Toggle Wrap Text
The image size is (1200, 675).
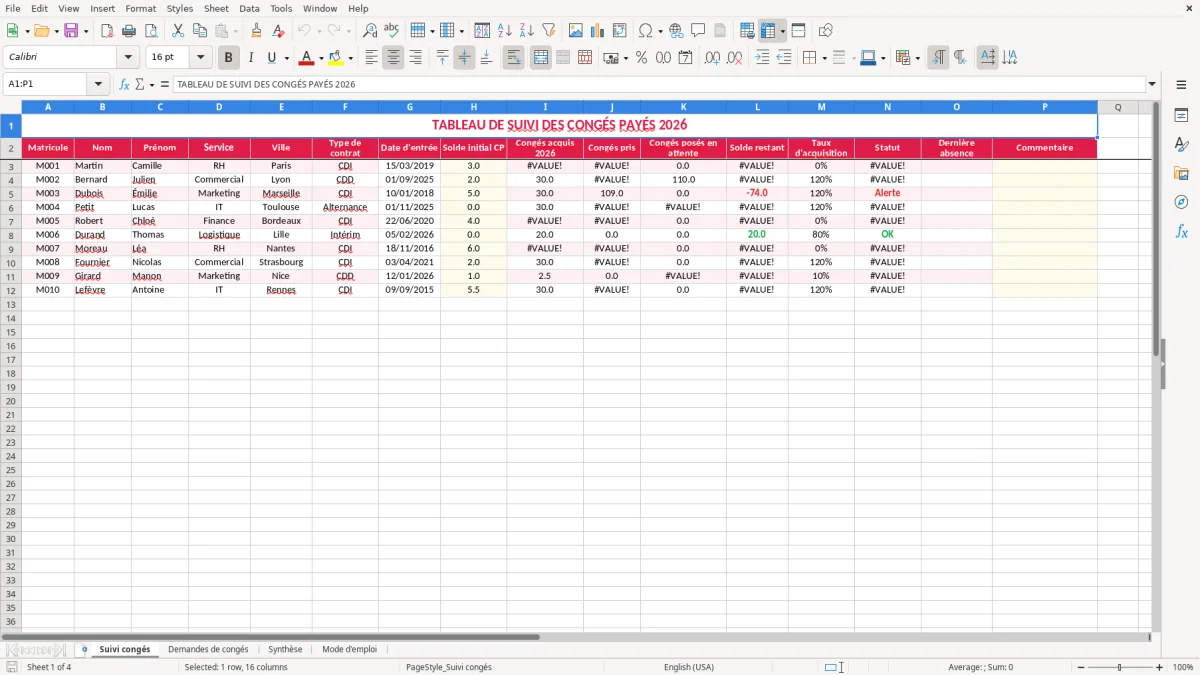pyautogui.click(x=513, y=58)
